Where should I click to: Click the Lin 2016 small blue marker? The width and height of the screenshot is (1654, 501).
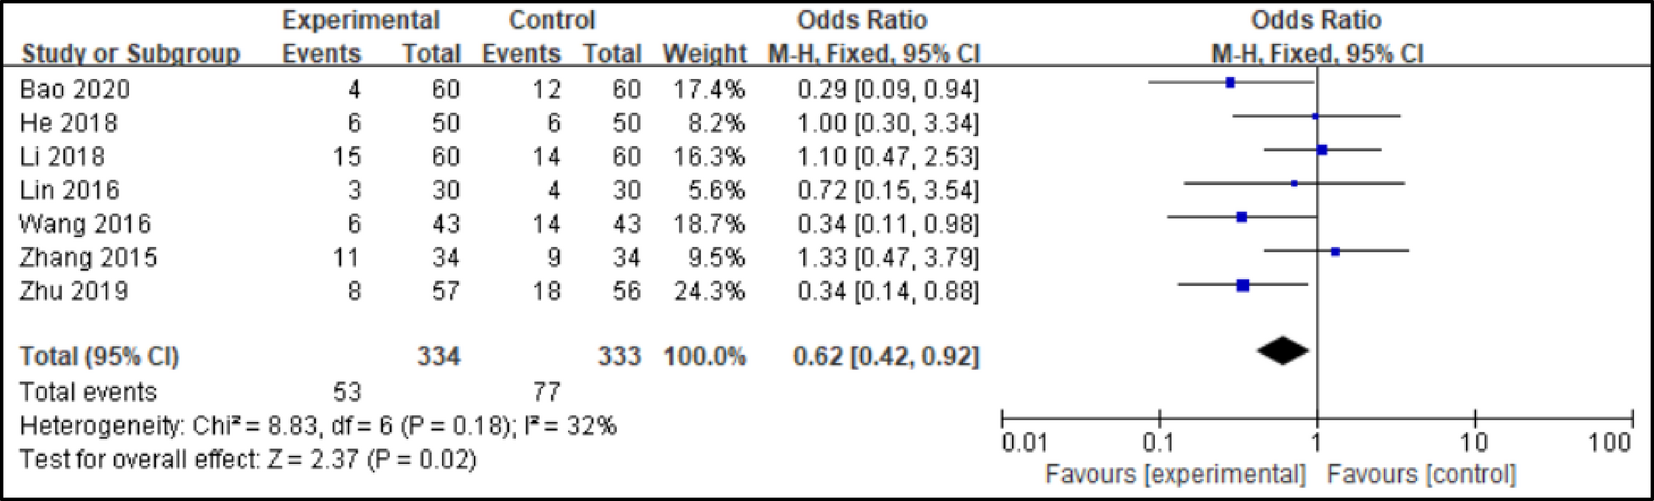tap(1294, 184)
